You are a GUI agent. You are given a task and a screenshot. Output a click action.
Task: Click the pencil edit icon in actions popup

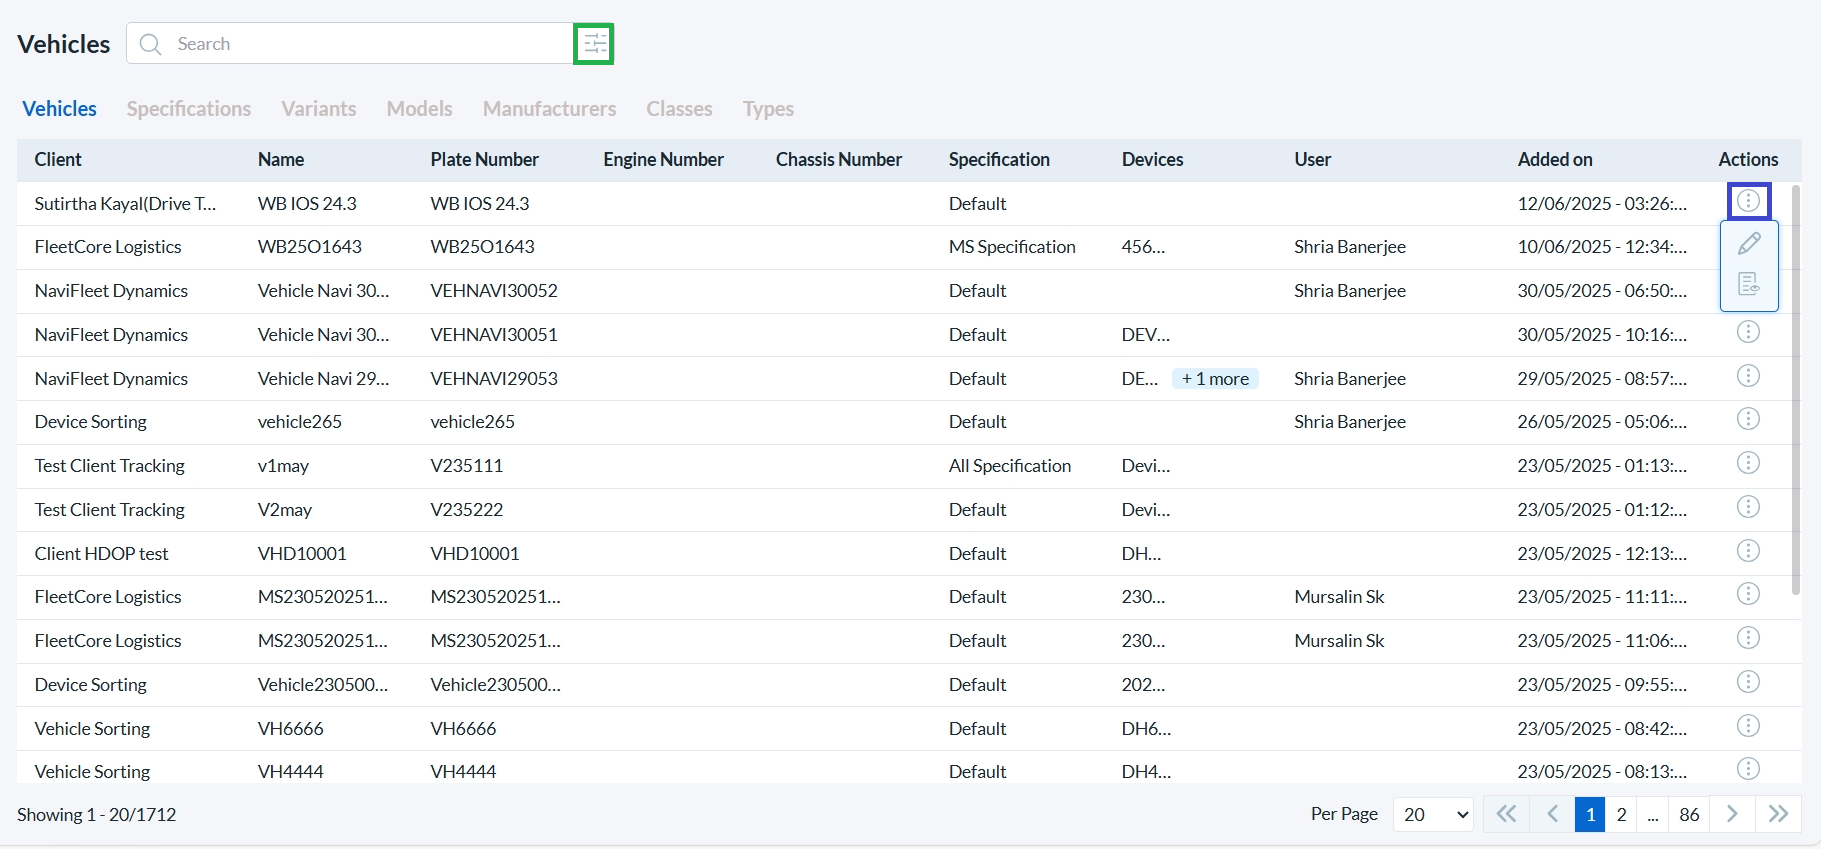click(x=1749, y=244)
